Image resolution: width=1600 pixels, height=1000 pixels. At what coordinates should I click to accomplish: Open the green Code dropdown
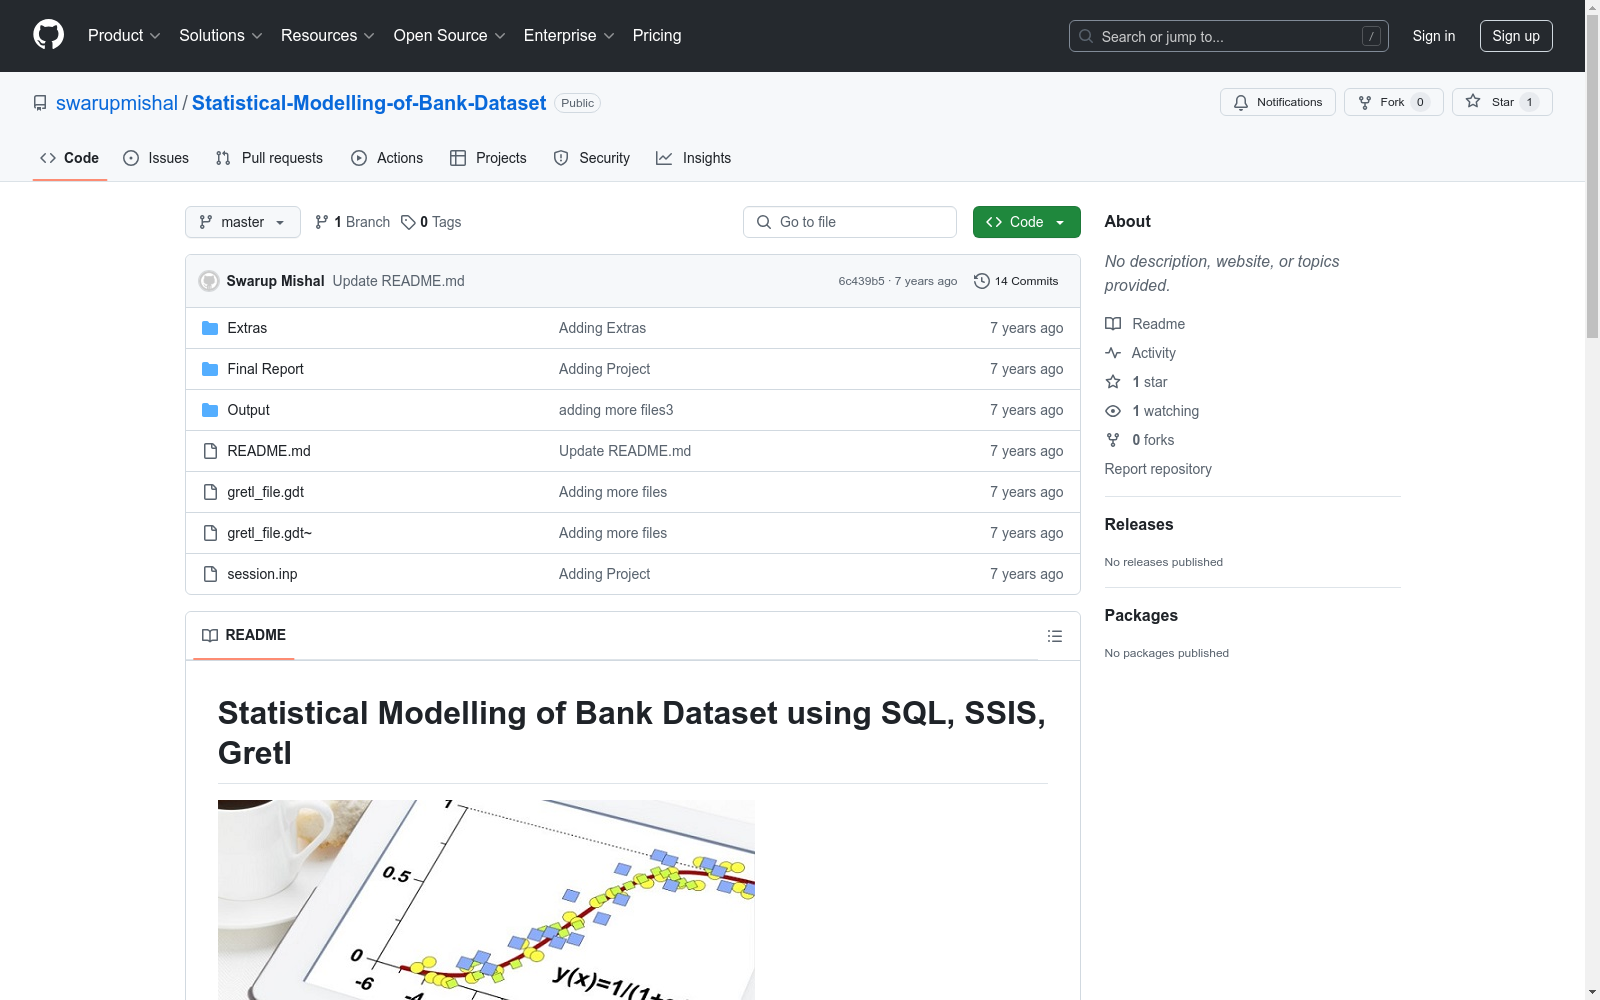coord(1026,222)
